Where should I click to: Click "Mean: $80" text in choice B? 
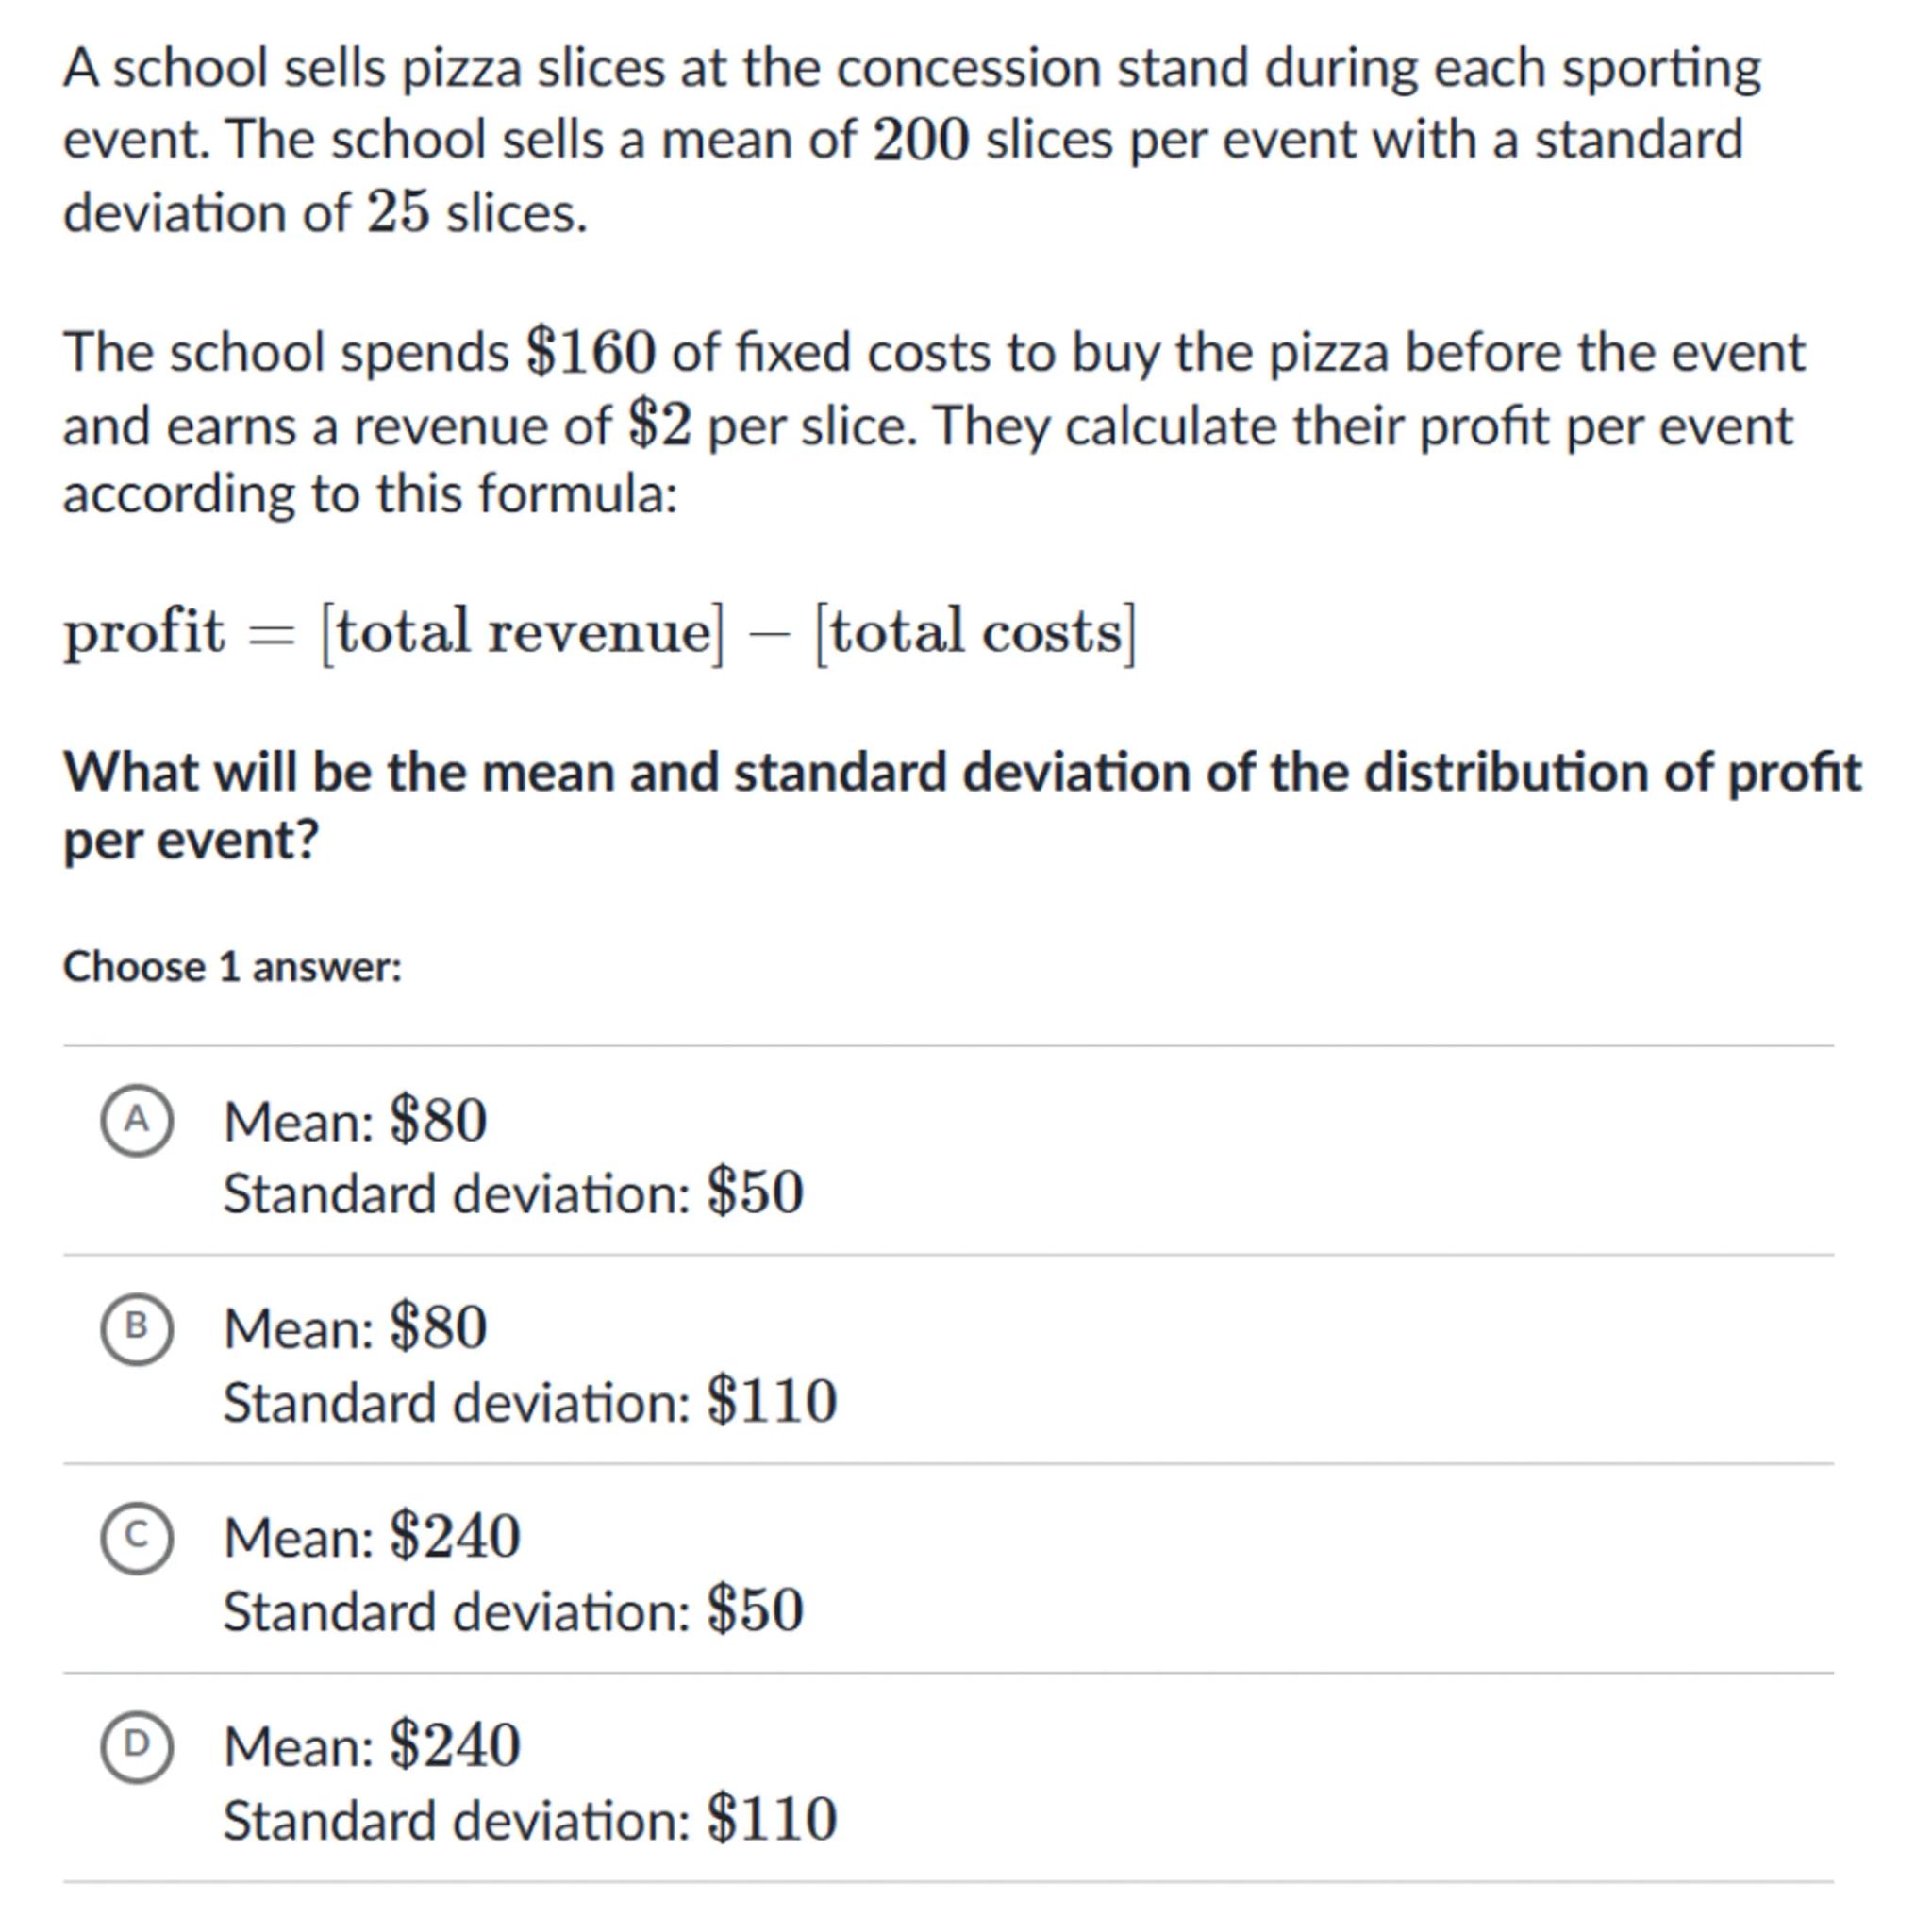pos(355,1329)
